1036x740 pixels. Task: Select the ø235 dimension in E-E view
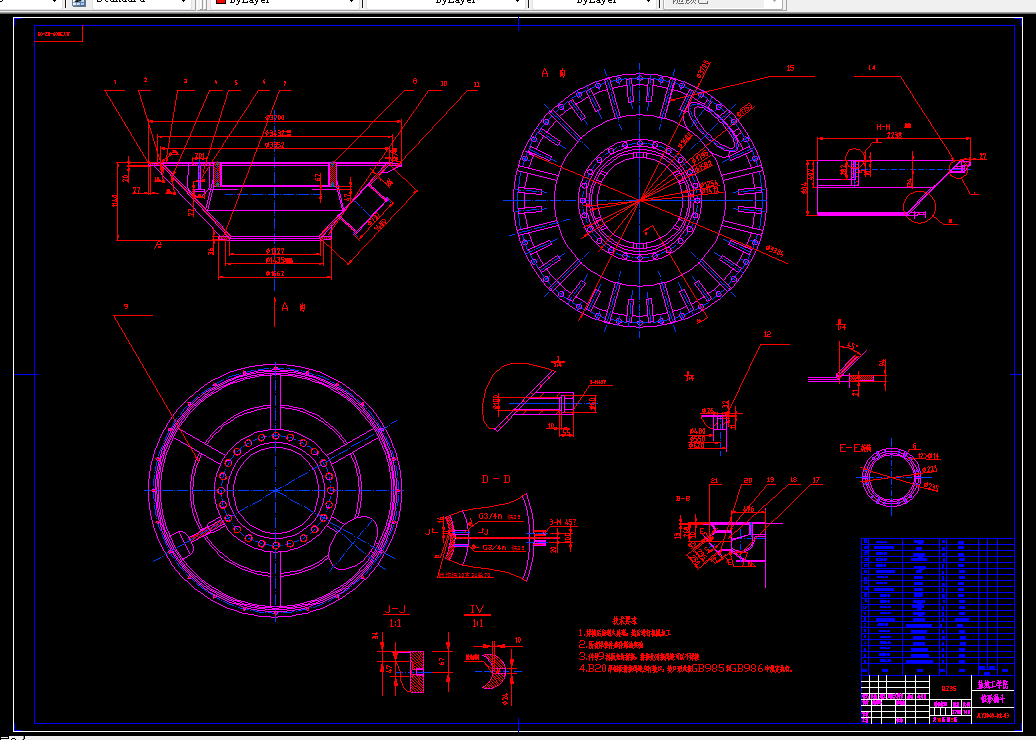[x=932, y=487]
